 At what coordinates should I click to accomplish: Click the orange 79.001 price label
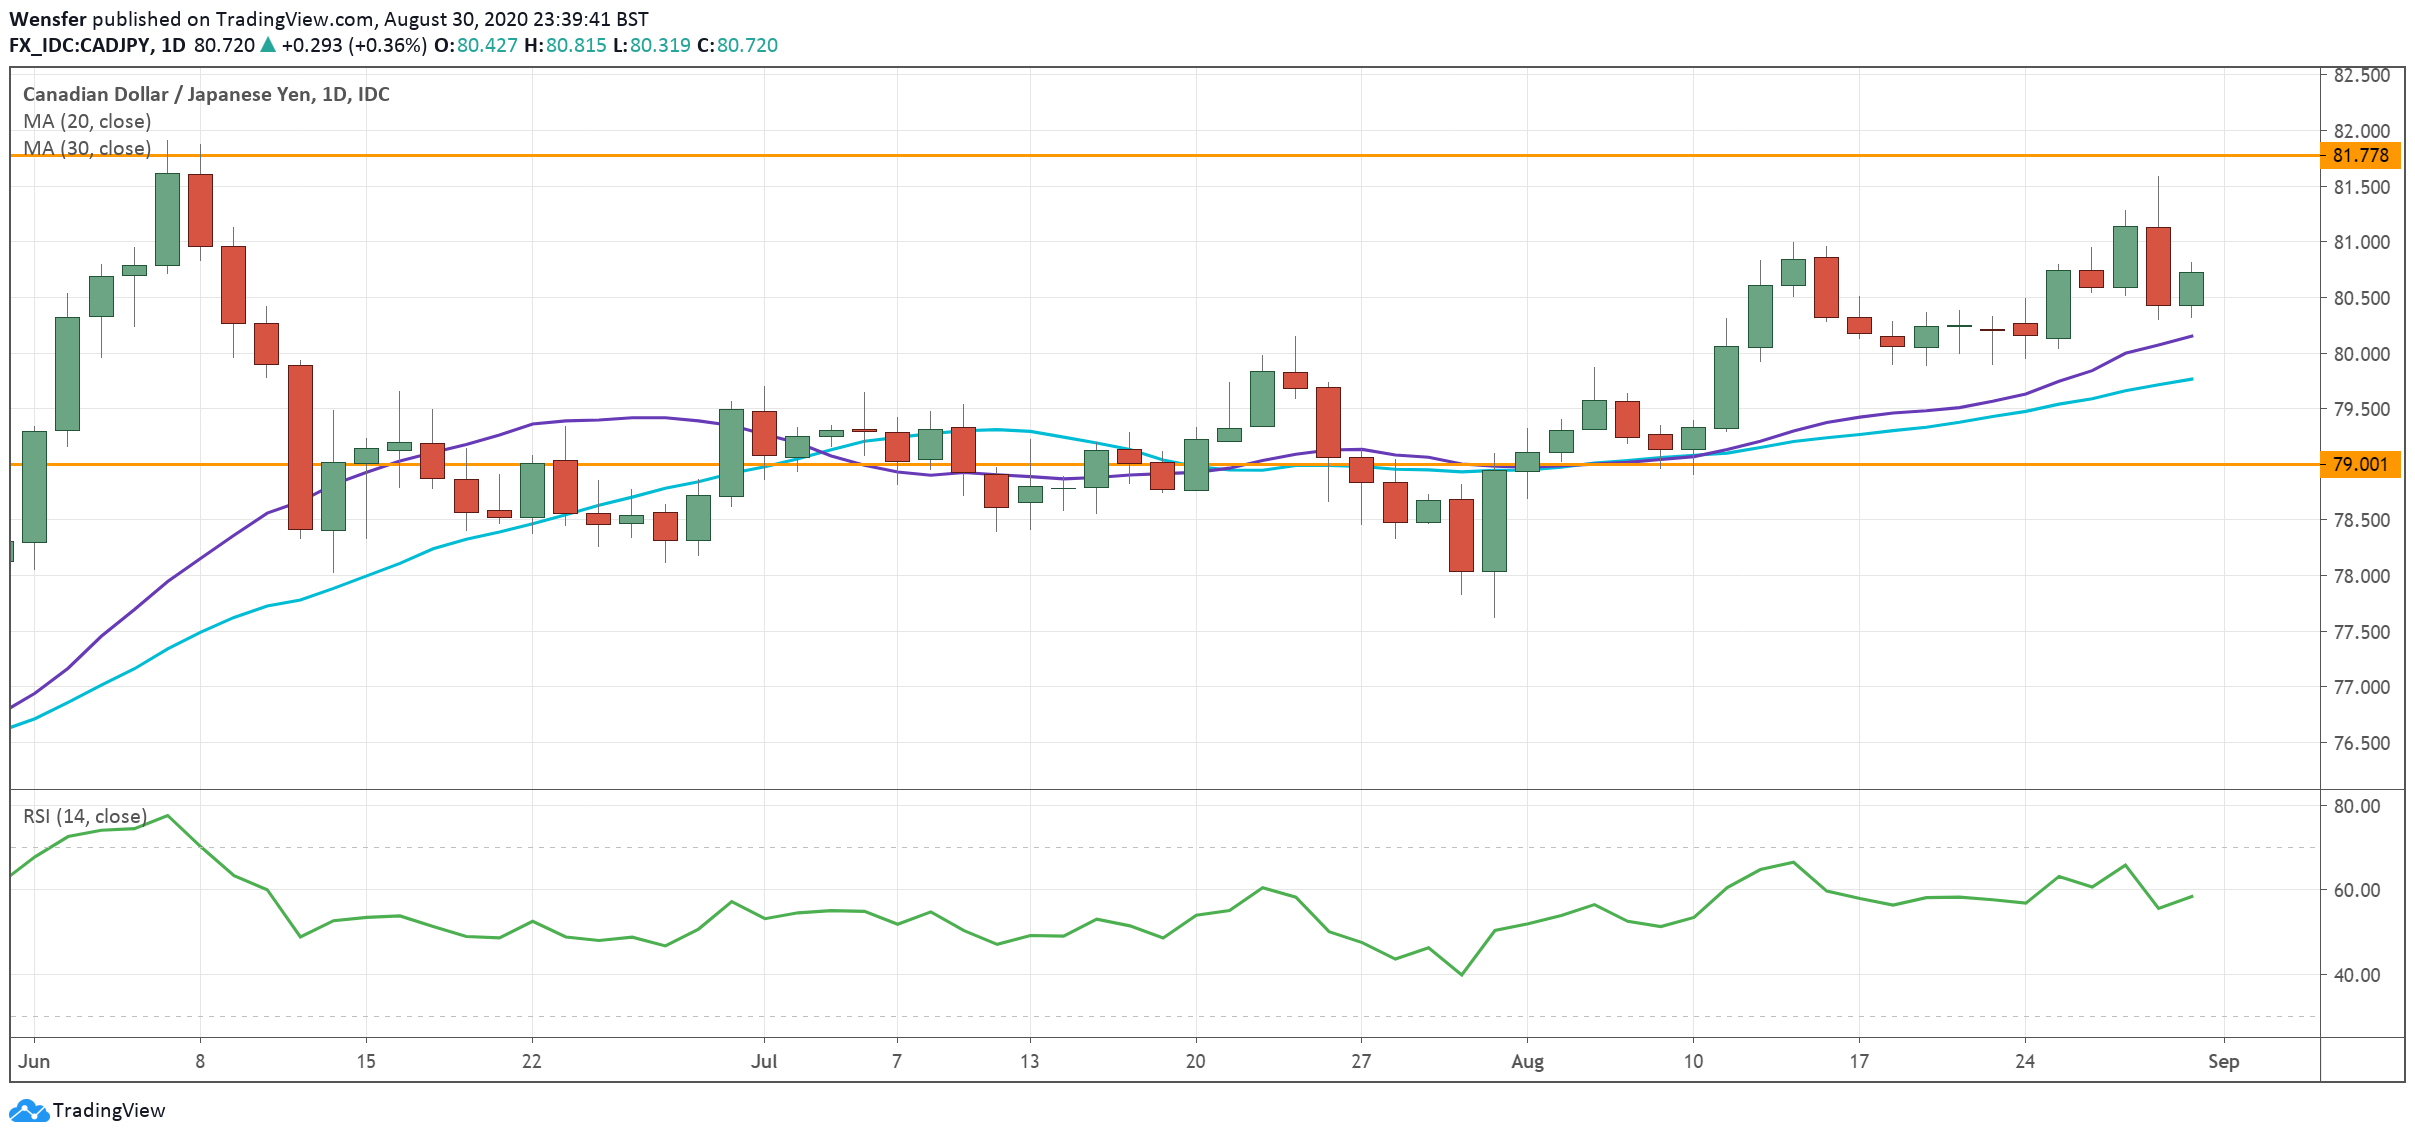pyautogui.click(x=2360, y=464)
